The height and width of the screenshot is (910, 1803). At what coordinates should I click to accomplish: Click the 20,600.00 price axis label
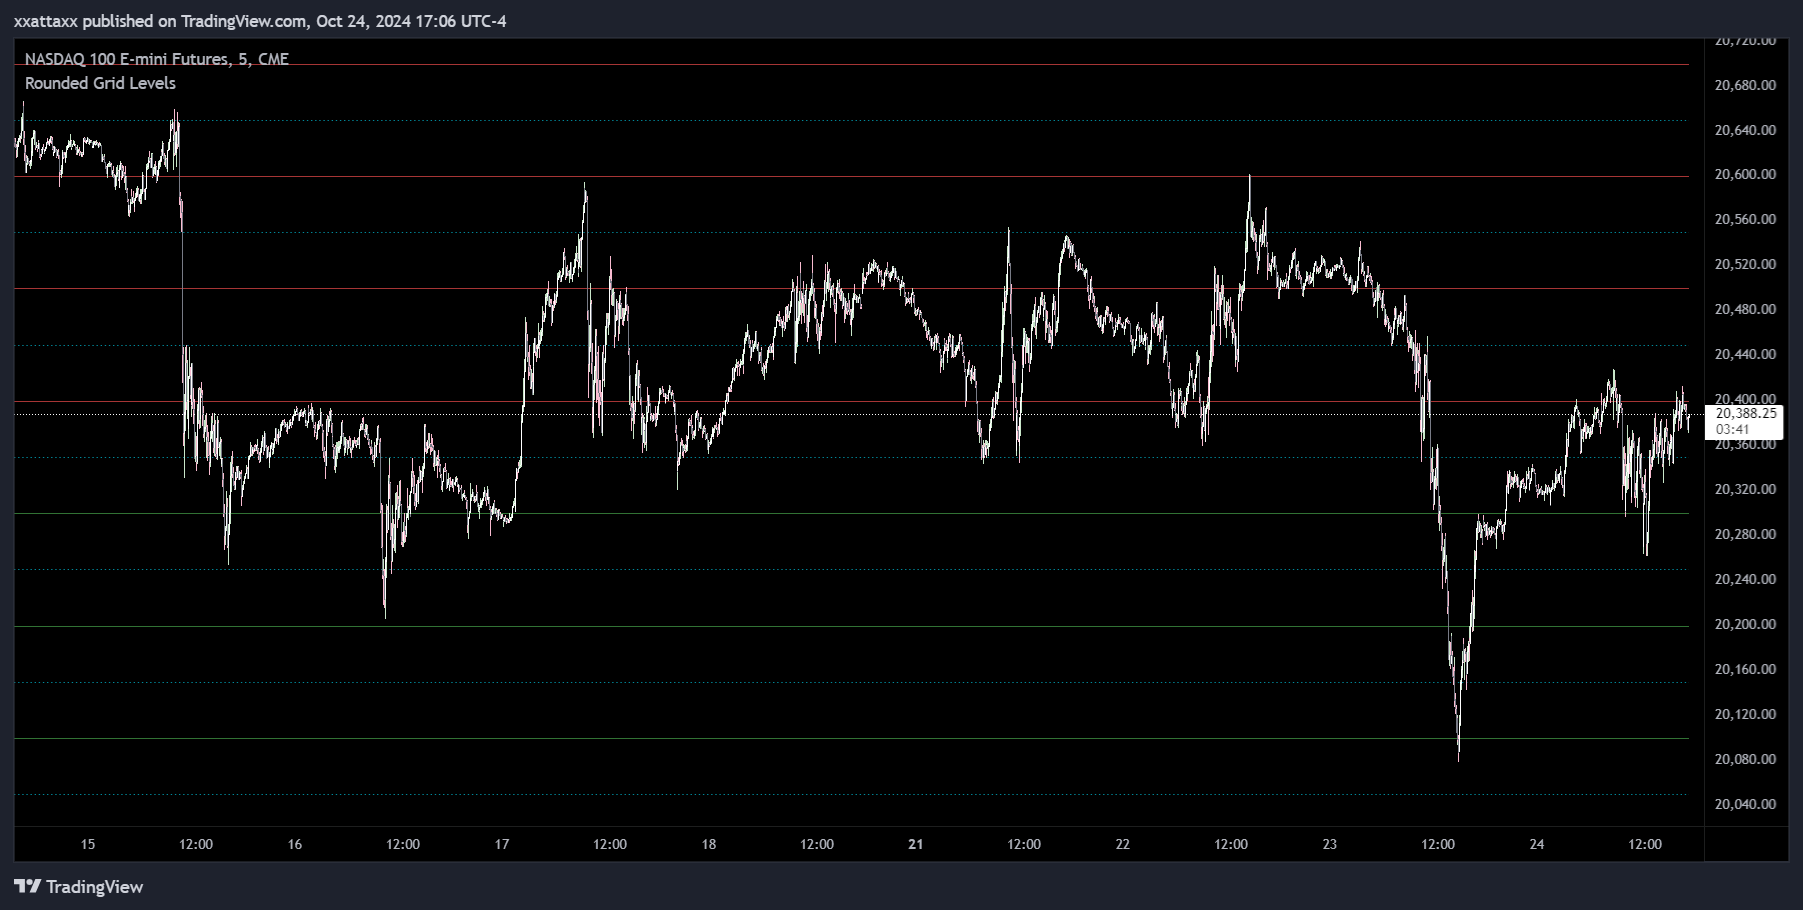click(x=1745, y=174)
